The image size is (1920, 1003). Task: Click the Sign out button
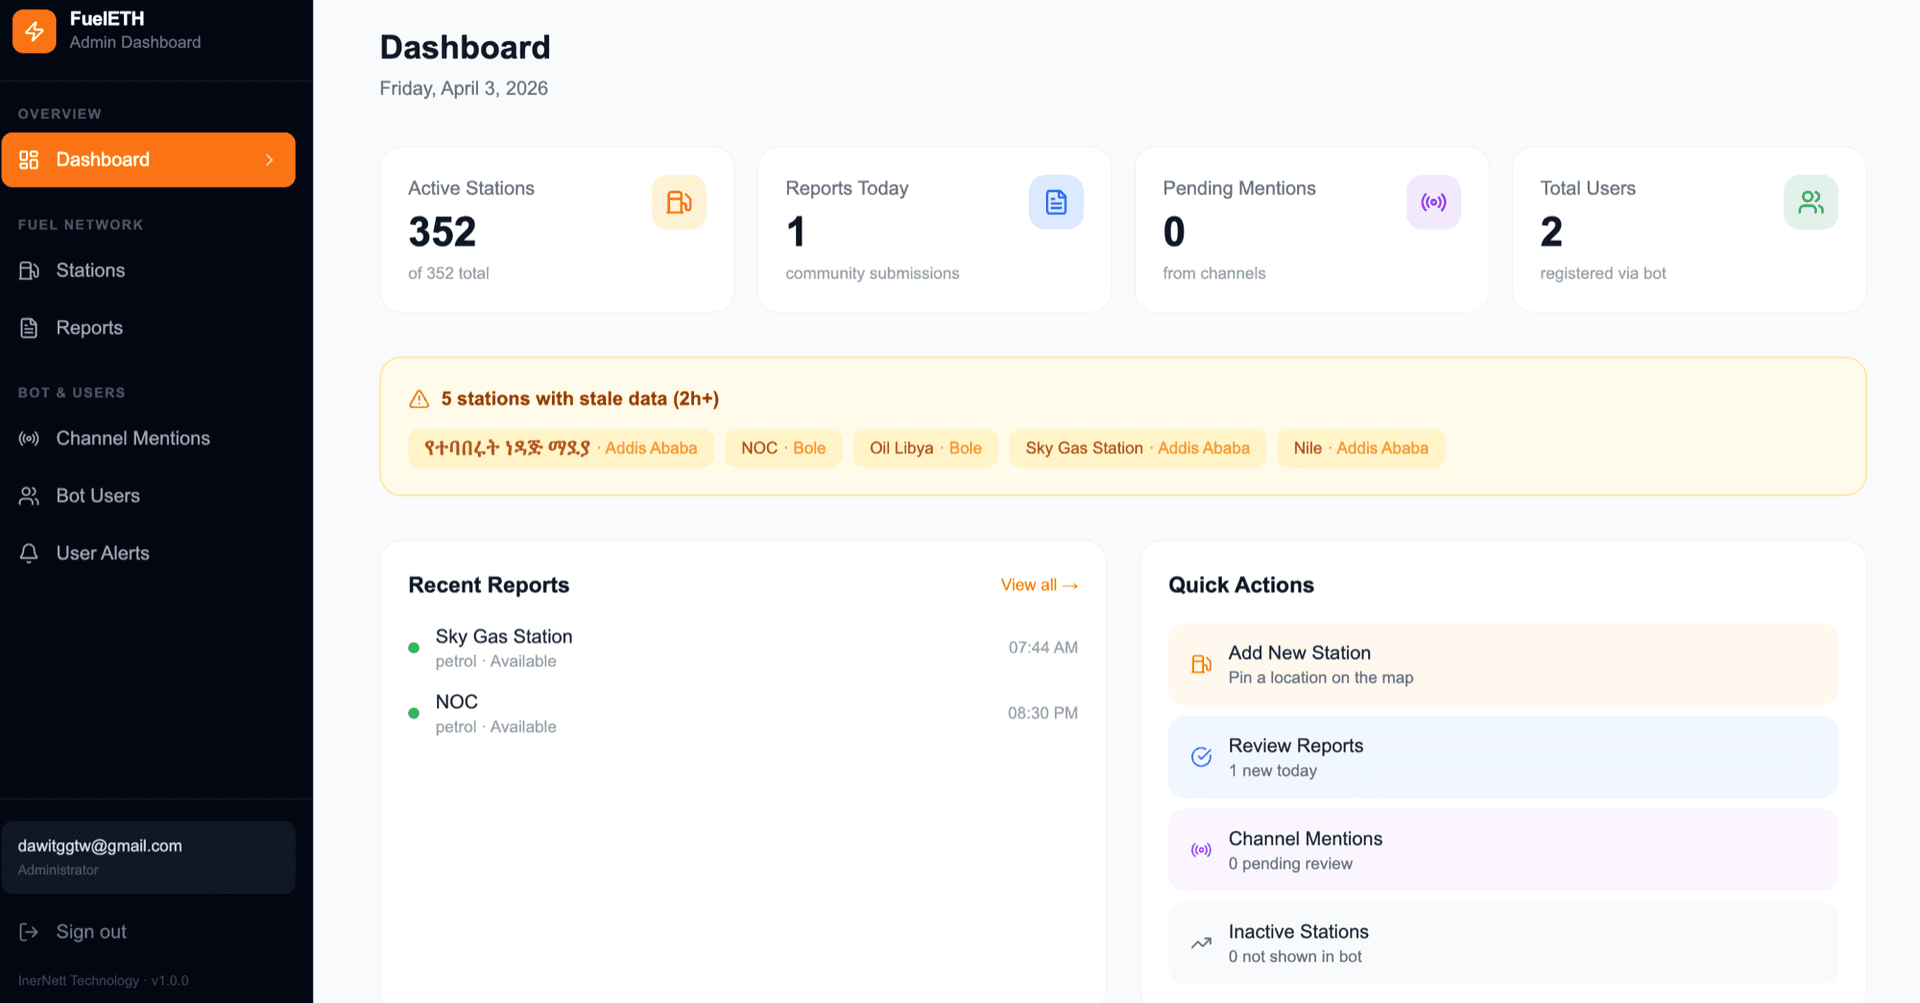(x=148, y=932)
